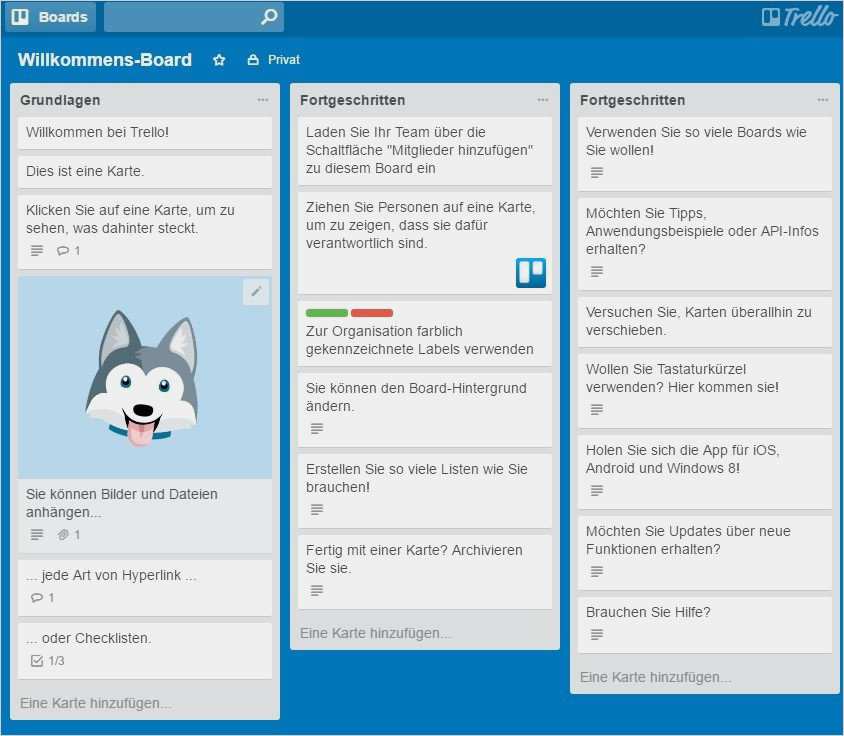
Task: Open 'Klicken Sie auf eine Karte' card
Action: (x=145, y=232)
